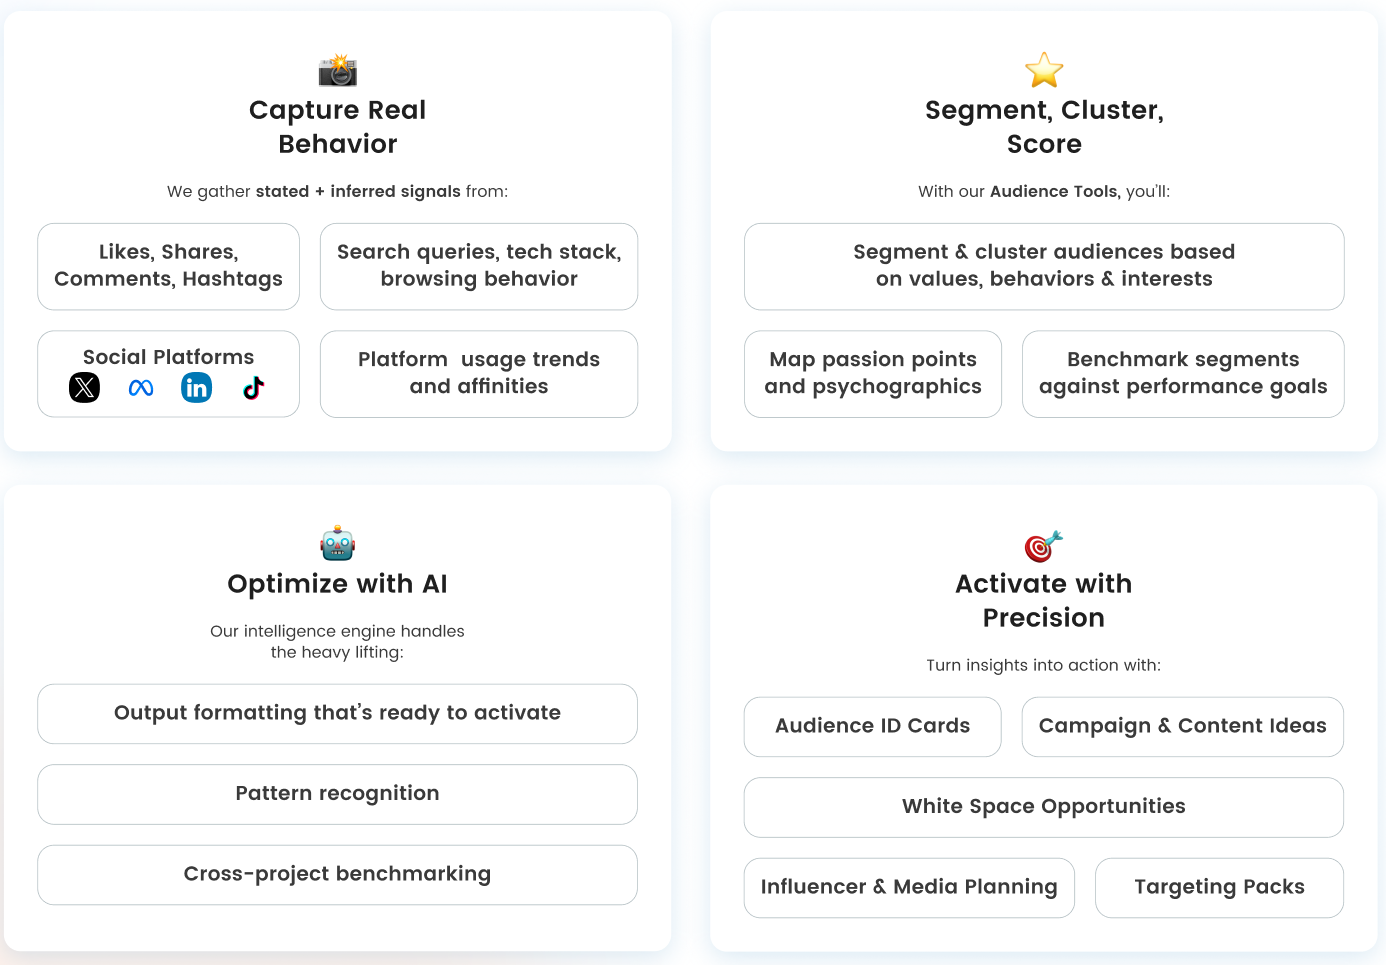Select the Likes, Shares, Comments, Hashtags box
This screenshot has width=1386, height=965.
[169, 266]
